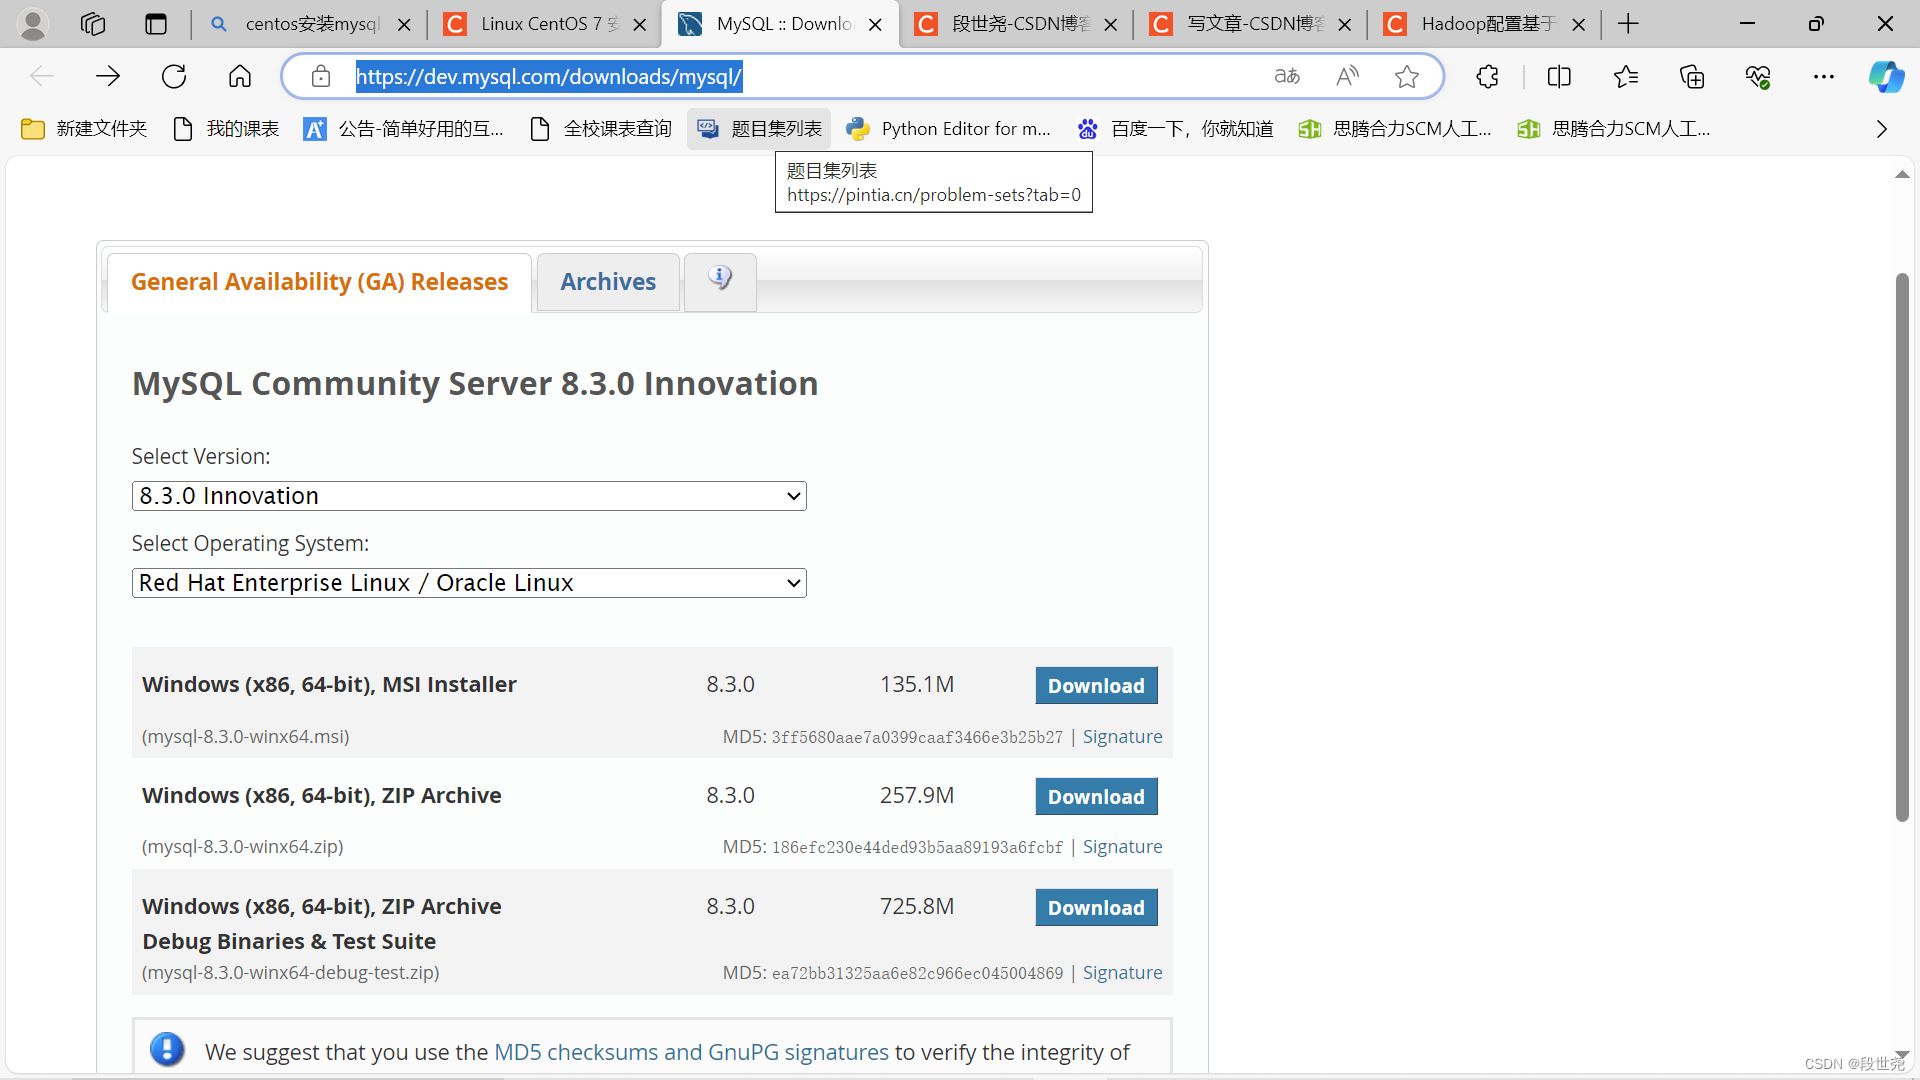Toggle split screen icon
This screenshot has height=1080, width=1920.
[x=1559, y=76]
